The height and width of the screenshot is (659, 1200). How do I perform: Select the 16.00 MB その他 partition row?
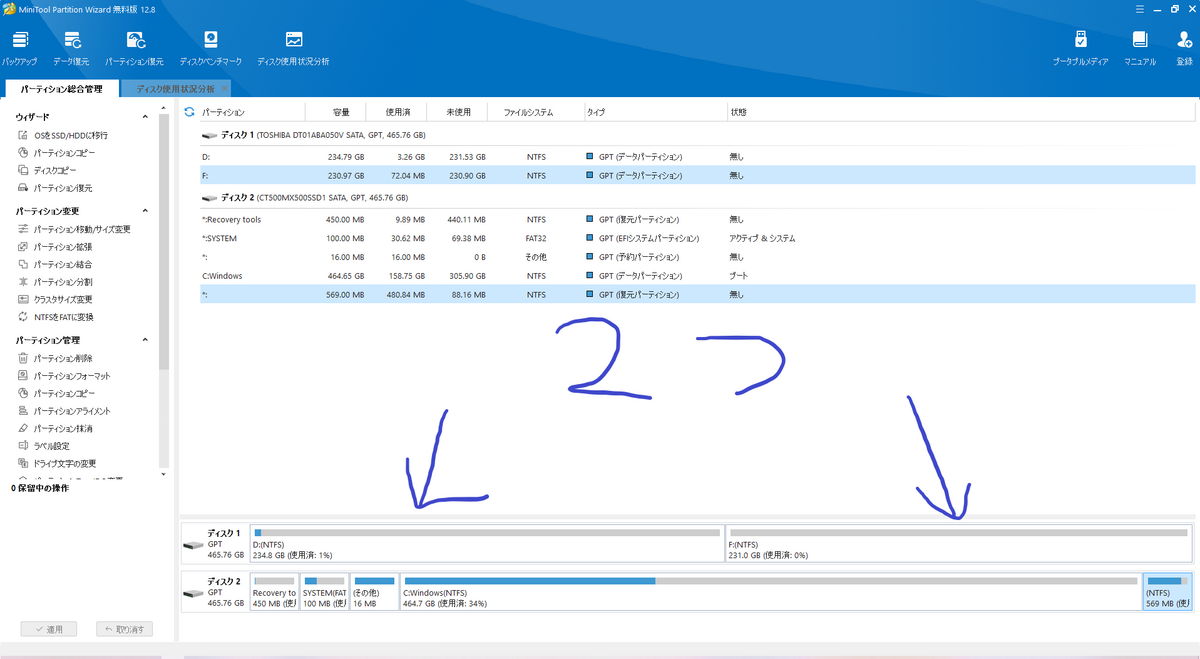[x=698, y=257]
